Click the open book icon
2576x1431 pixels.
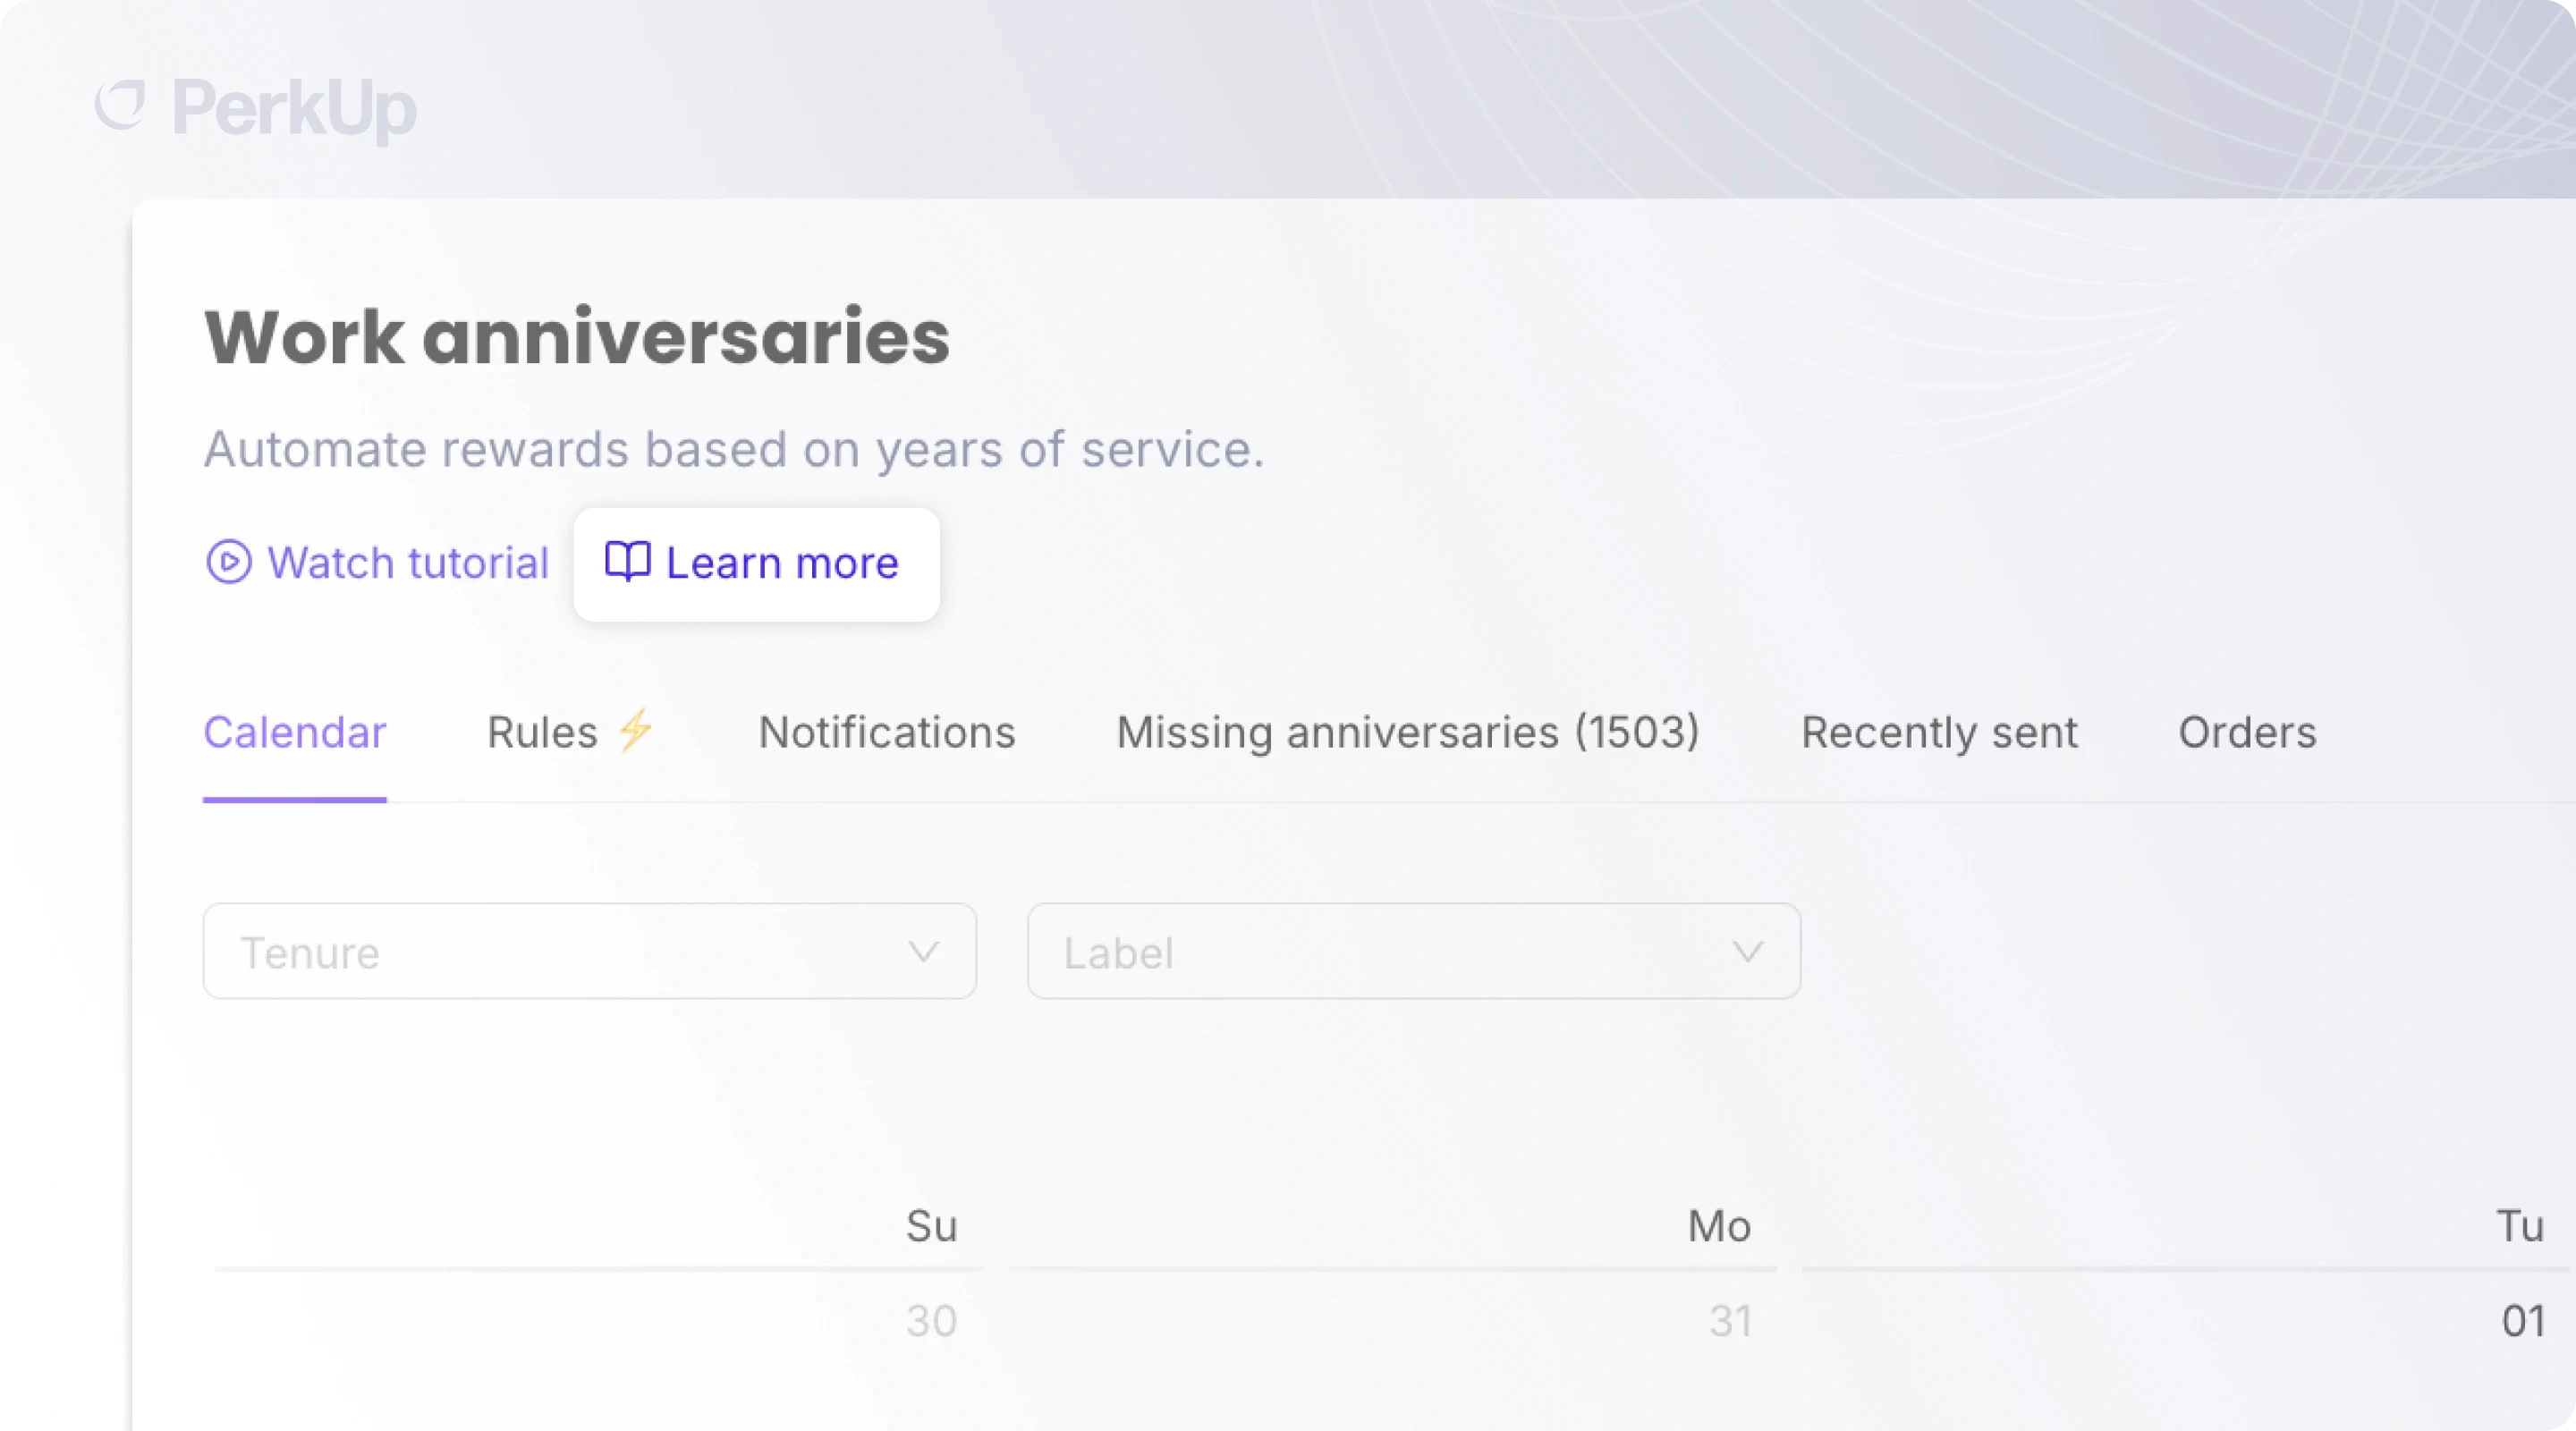(628, 562)
